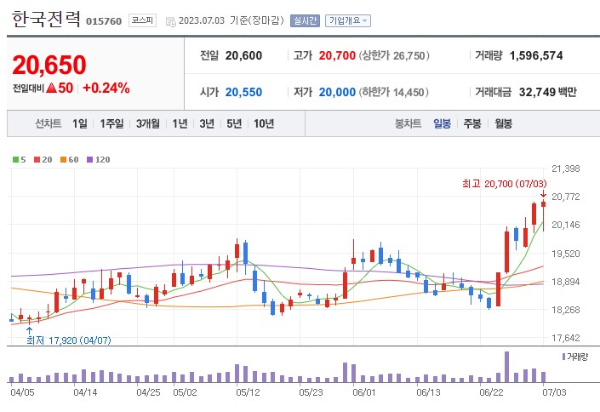Viewport: 600px width, 412px height.
Task: Click the 04/05 x-axis date label
Action: click(x=22, y=392)
